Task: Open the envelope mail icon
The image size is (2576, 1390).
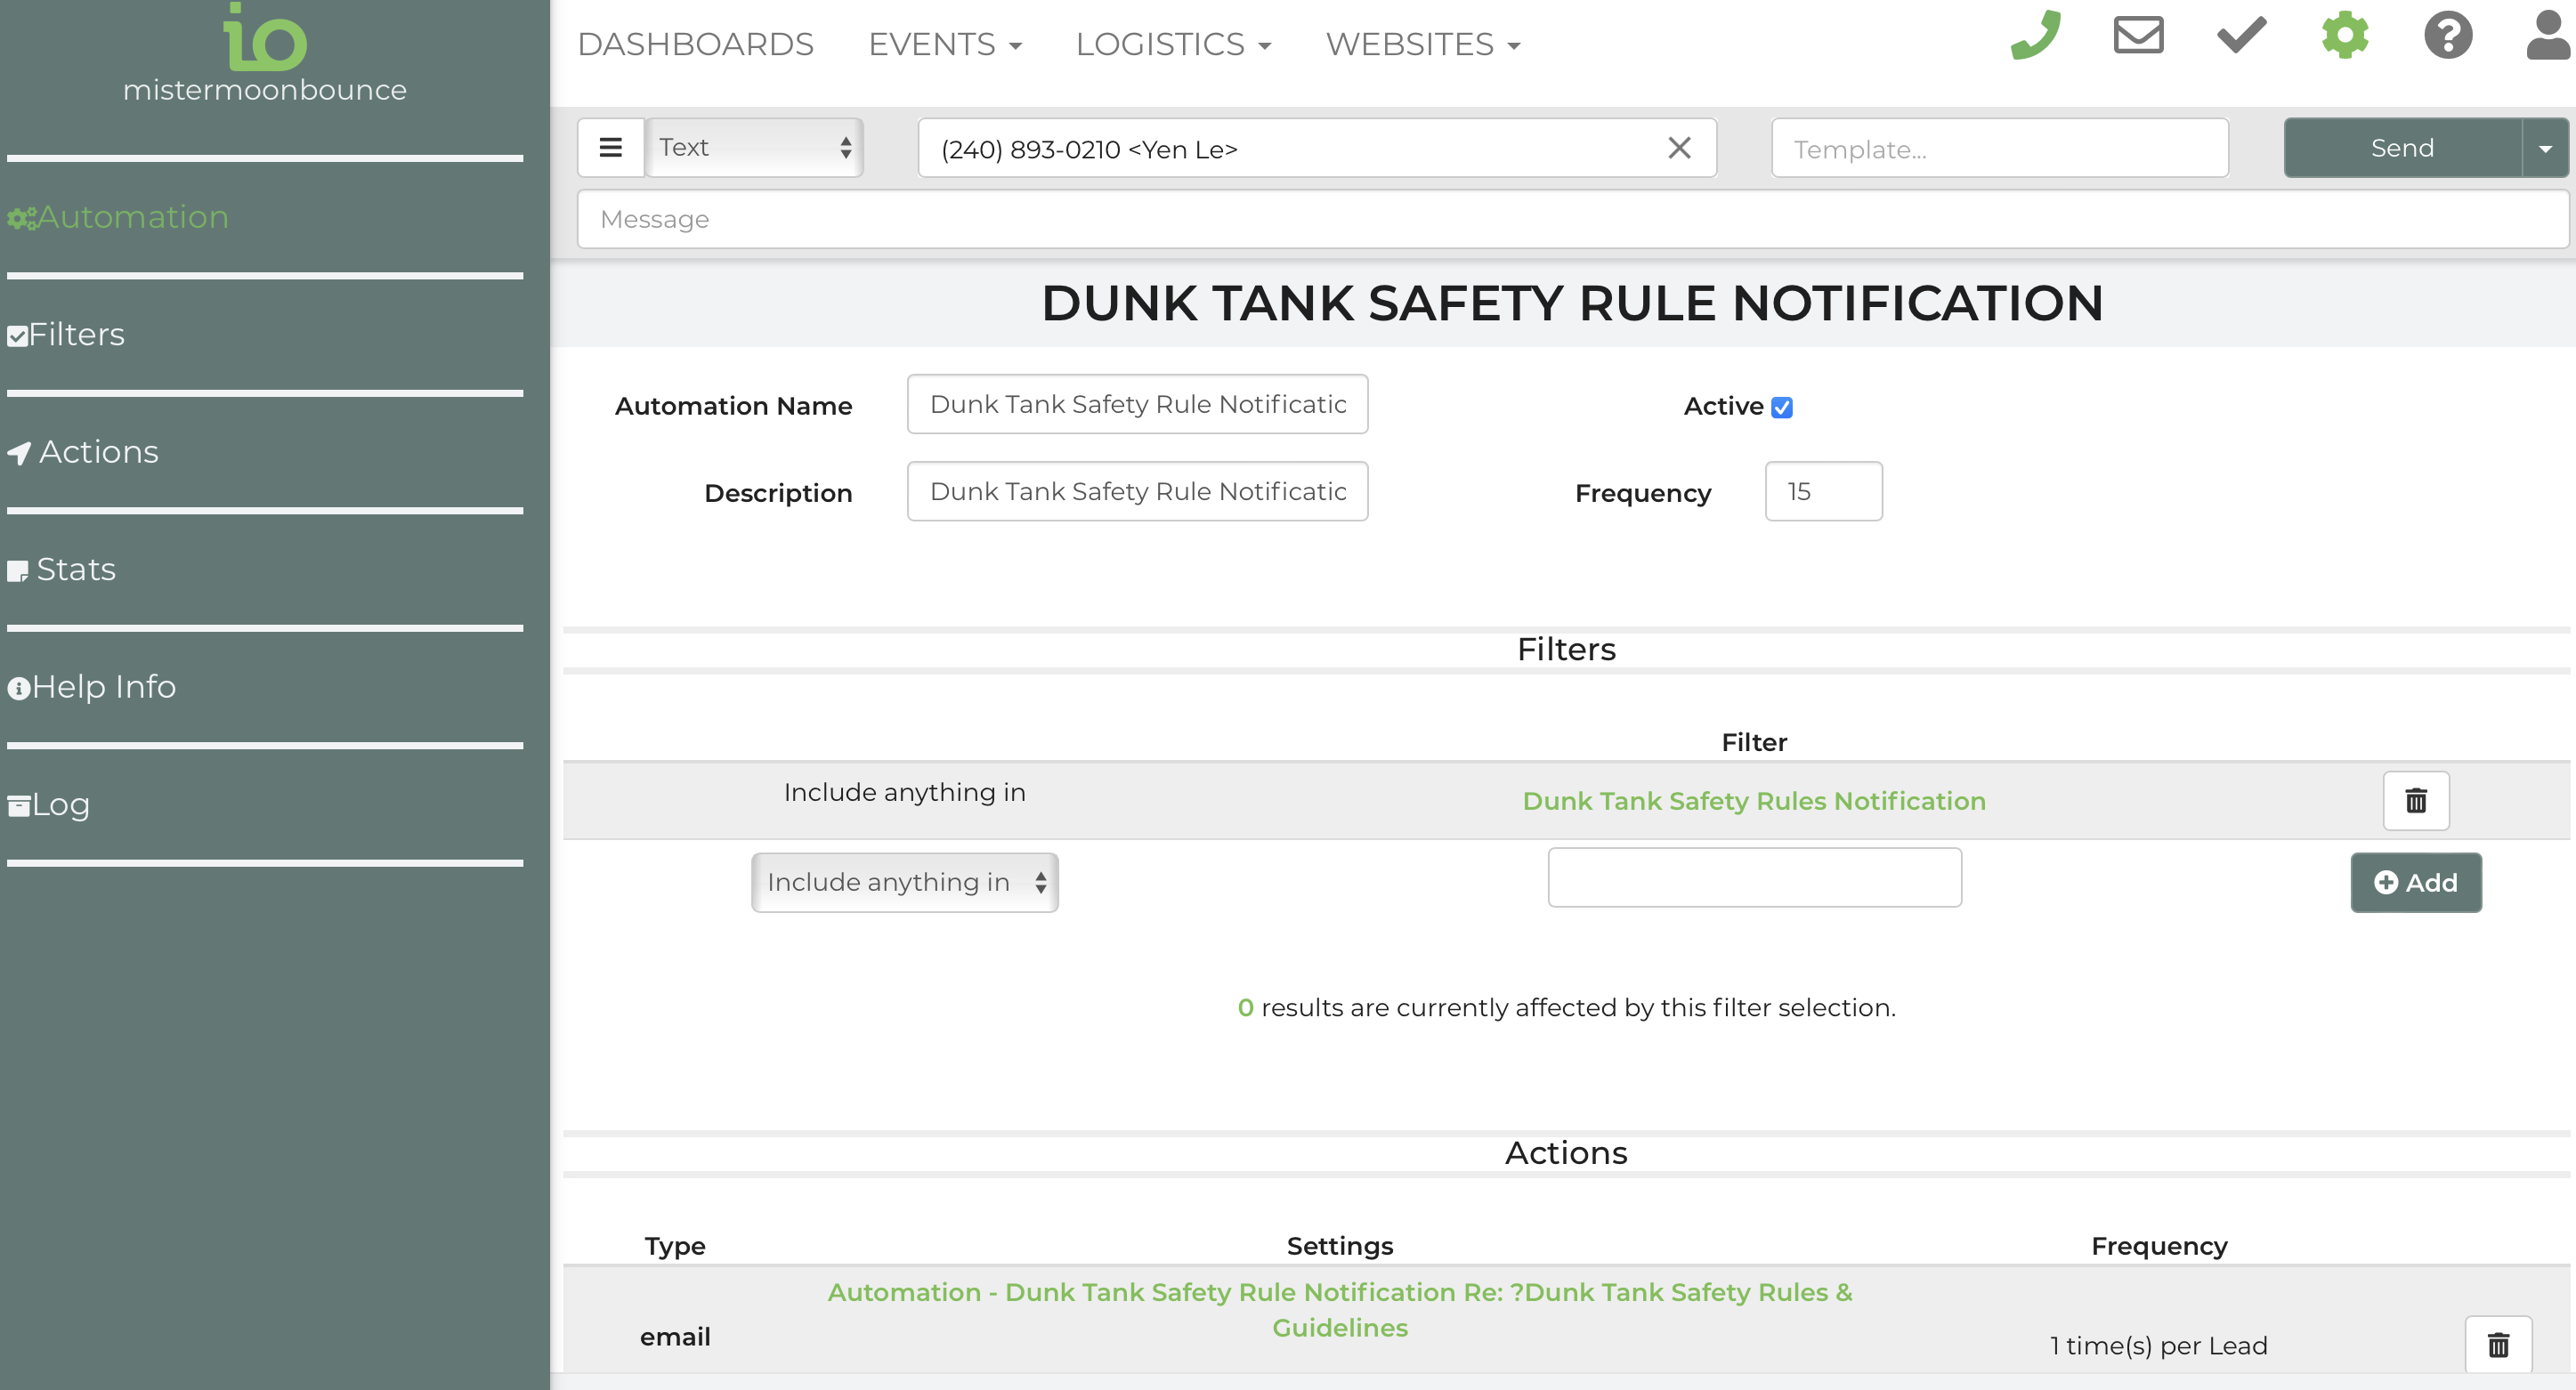Action: 2138,36
